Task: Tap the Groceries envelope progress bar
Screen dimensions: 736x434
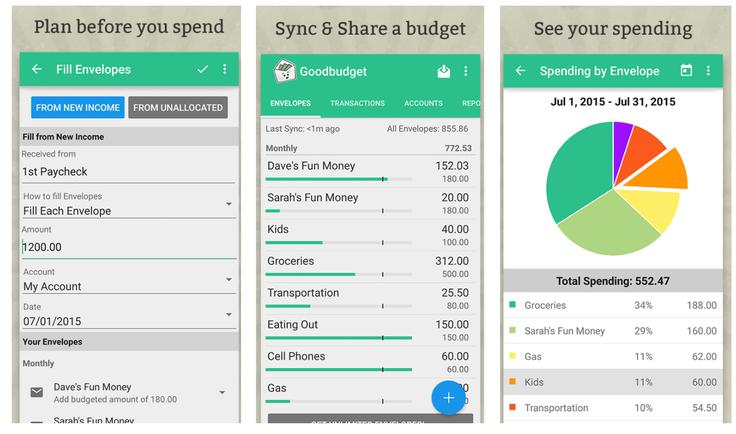Action: tap(338, 274)
